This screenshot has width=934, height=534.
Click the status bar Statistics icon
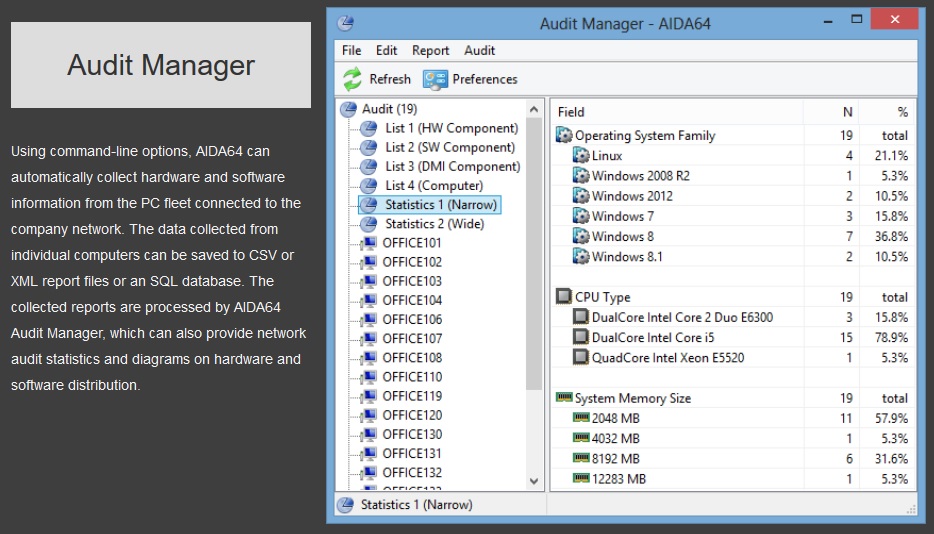345,505
